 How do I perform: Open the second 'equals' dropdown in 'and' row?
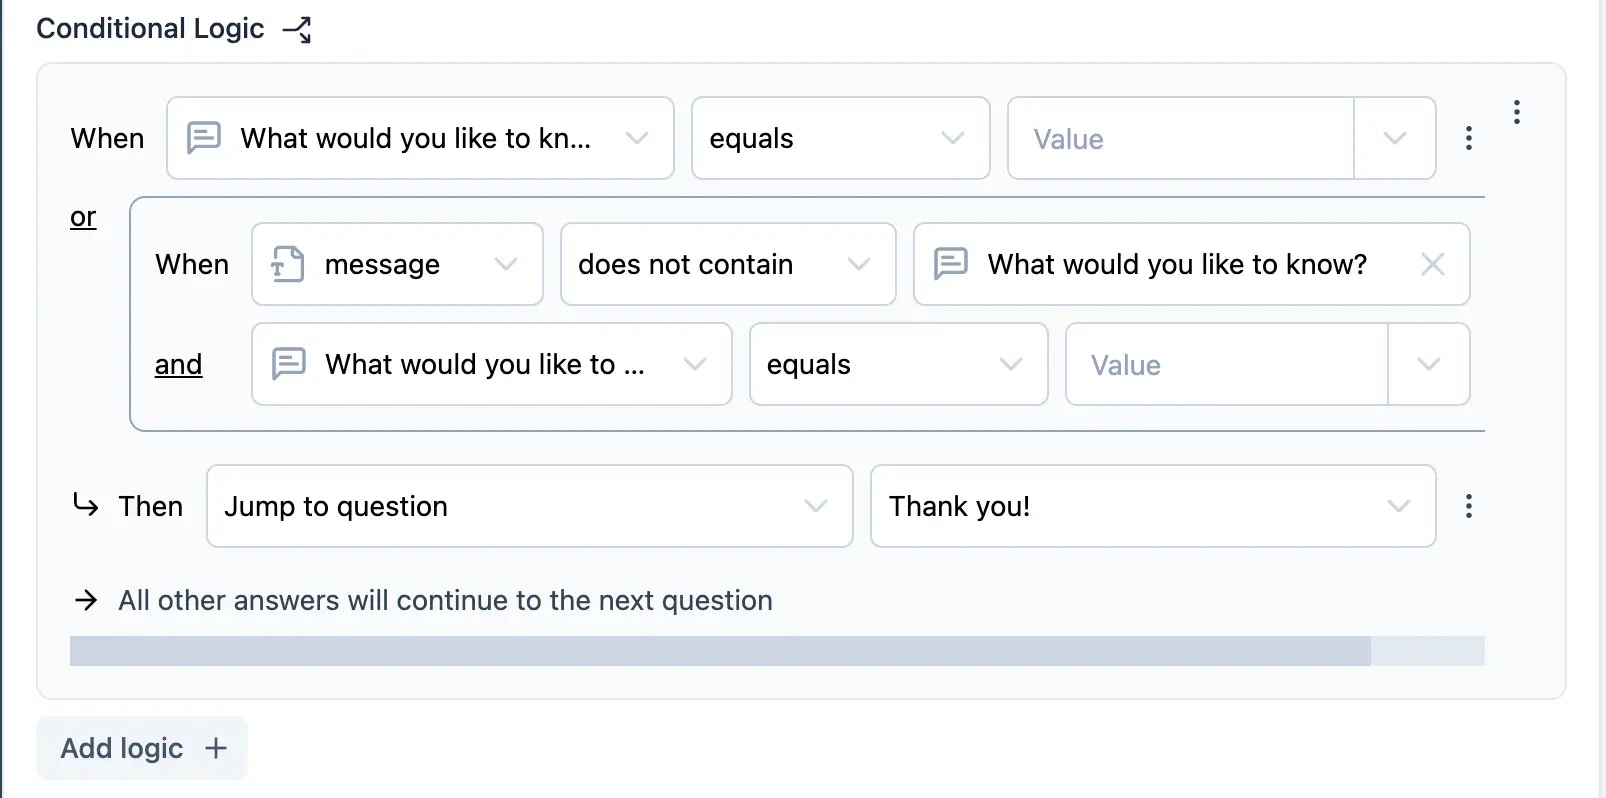(x=897, y=365)
